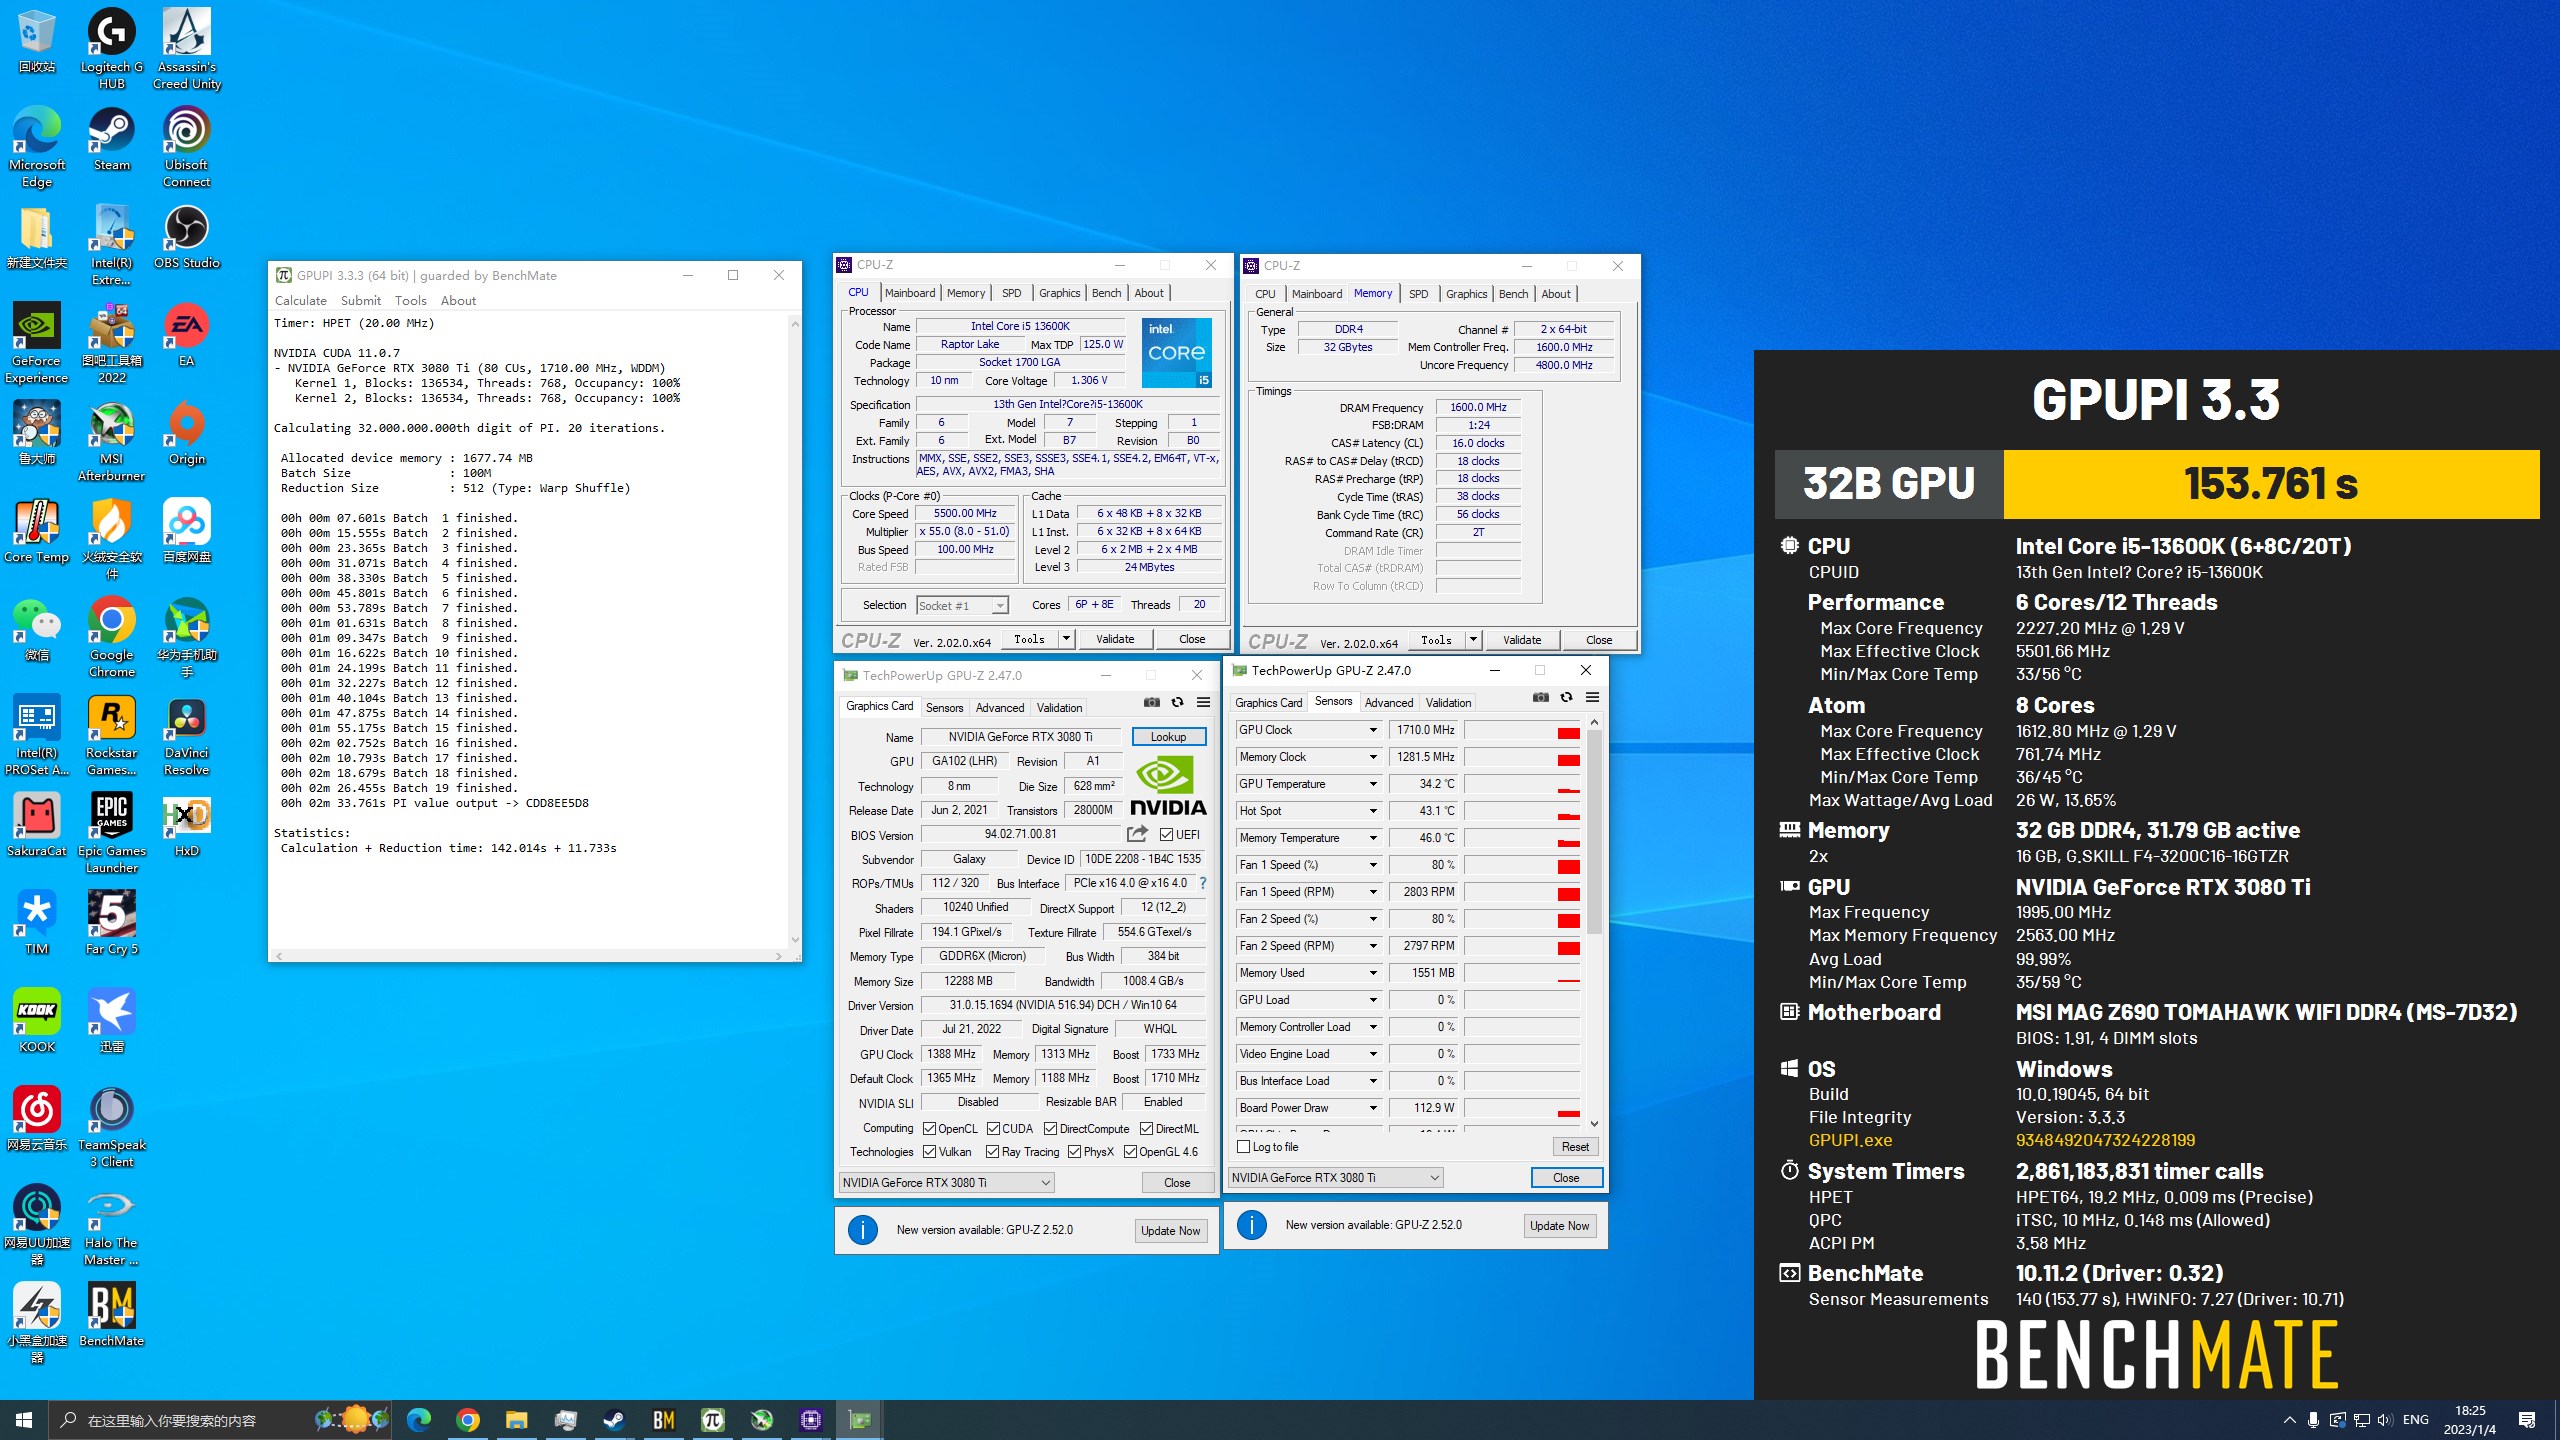The height and width of the screenshot is (1440, 2560).
Task: Enable the Log to file checkbox
Action: (1244, 1147)
